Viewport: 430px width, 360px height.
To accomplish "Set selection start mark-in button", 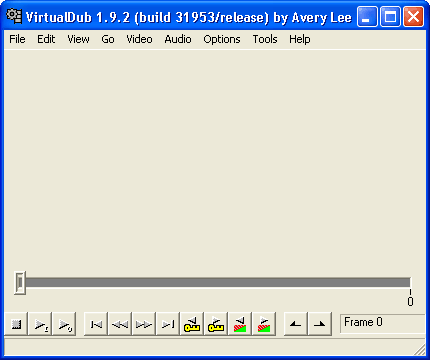I will [x=296, y=324].
